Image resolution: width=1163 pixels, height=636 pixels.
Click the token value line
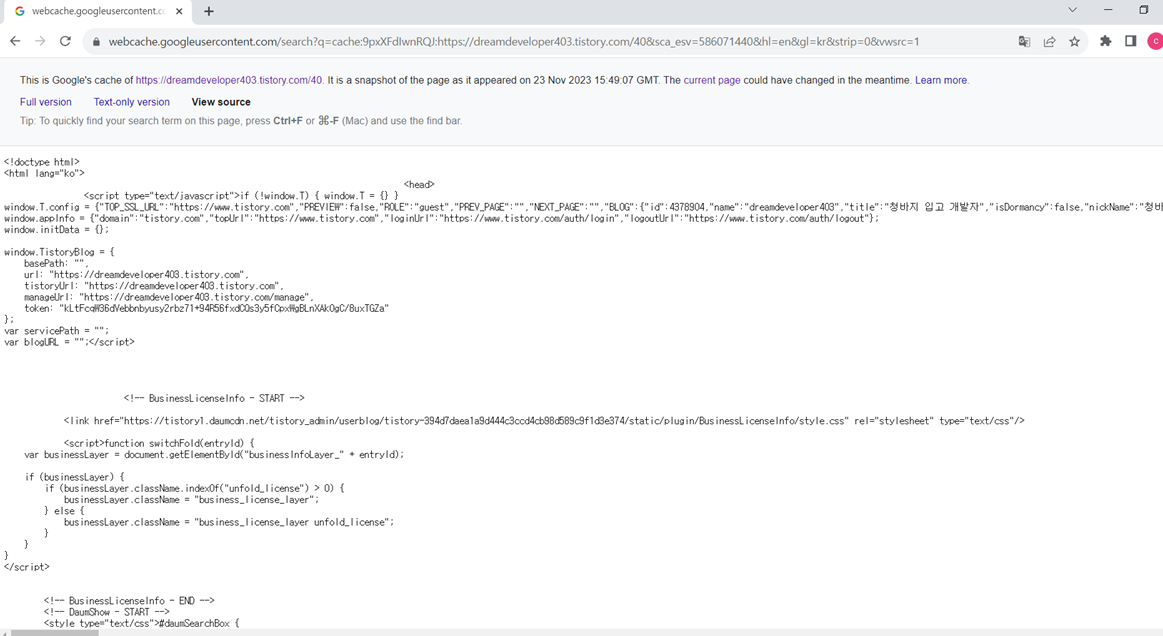pyautogui.click(x=206, y=308)
